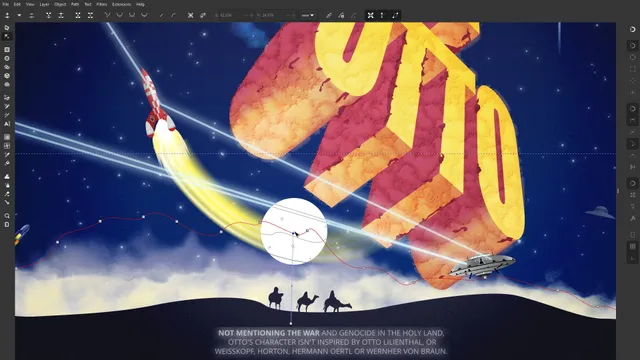Image resolution: width=640 pixels, height=360 pixels.
Task: Toggle show Bezier handles of nodes
Action: point(382,16)
